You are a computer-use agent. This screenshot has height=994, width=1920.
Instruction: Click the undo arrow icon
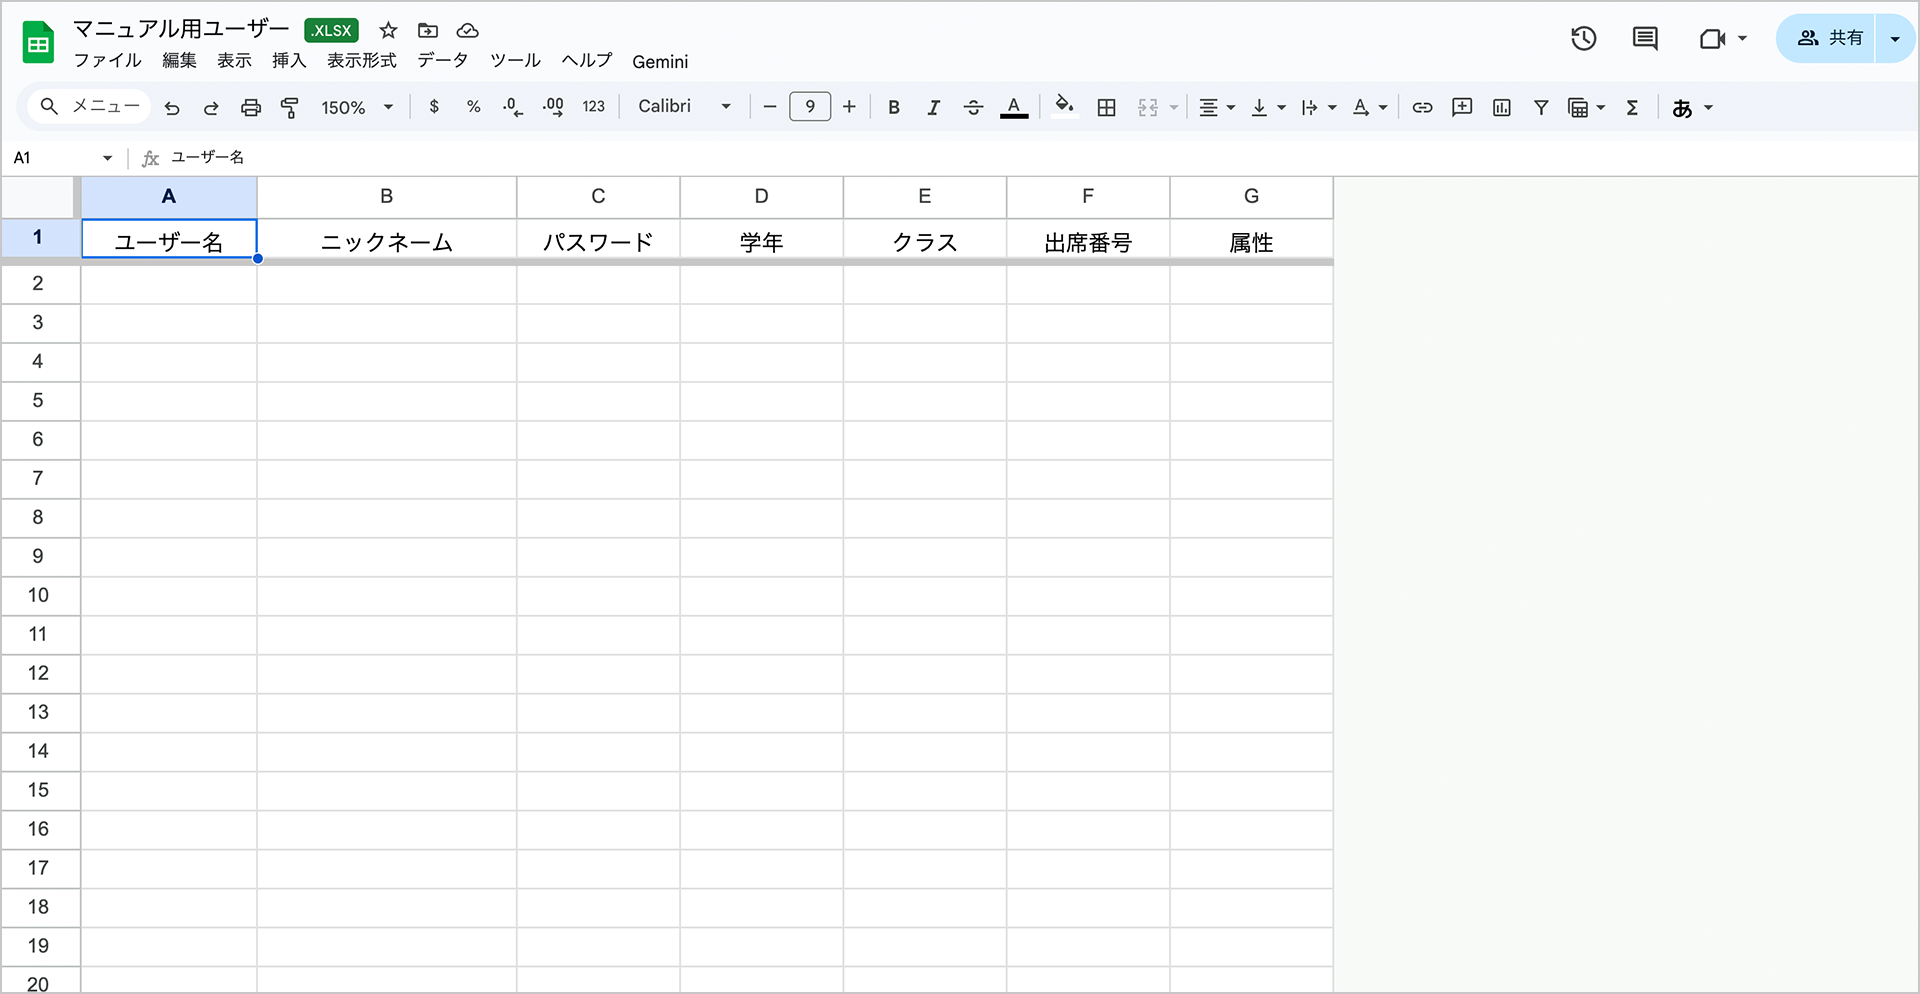point(172,108)
